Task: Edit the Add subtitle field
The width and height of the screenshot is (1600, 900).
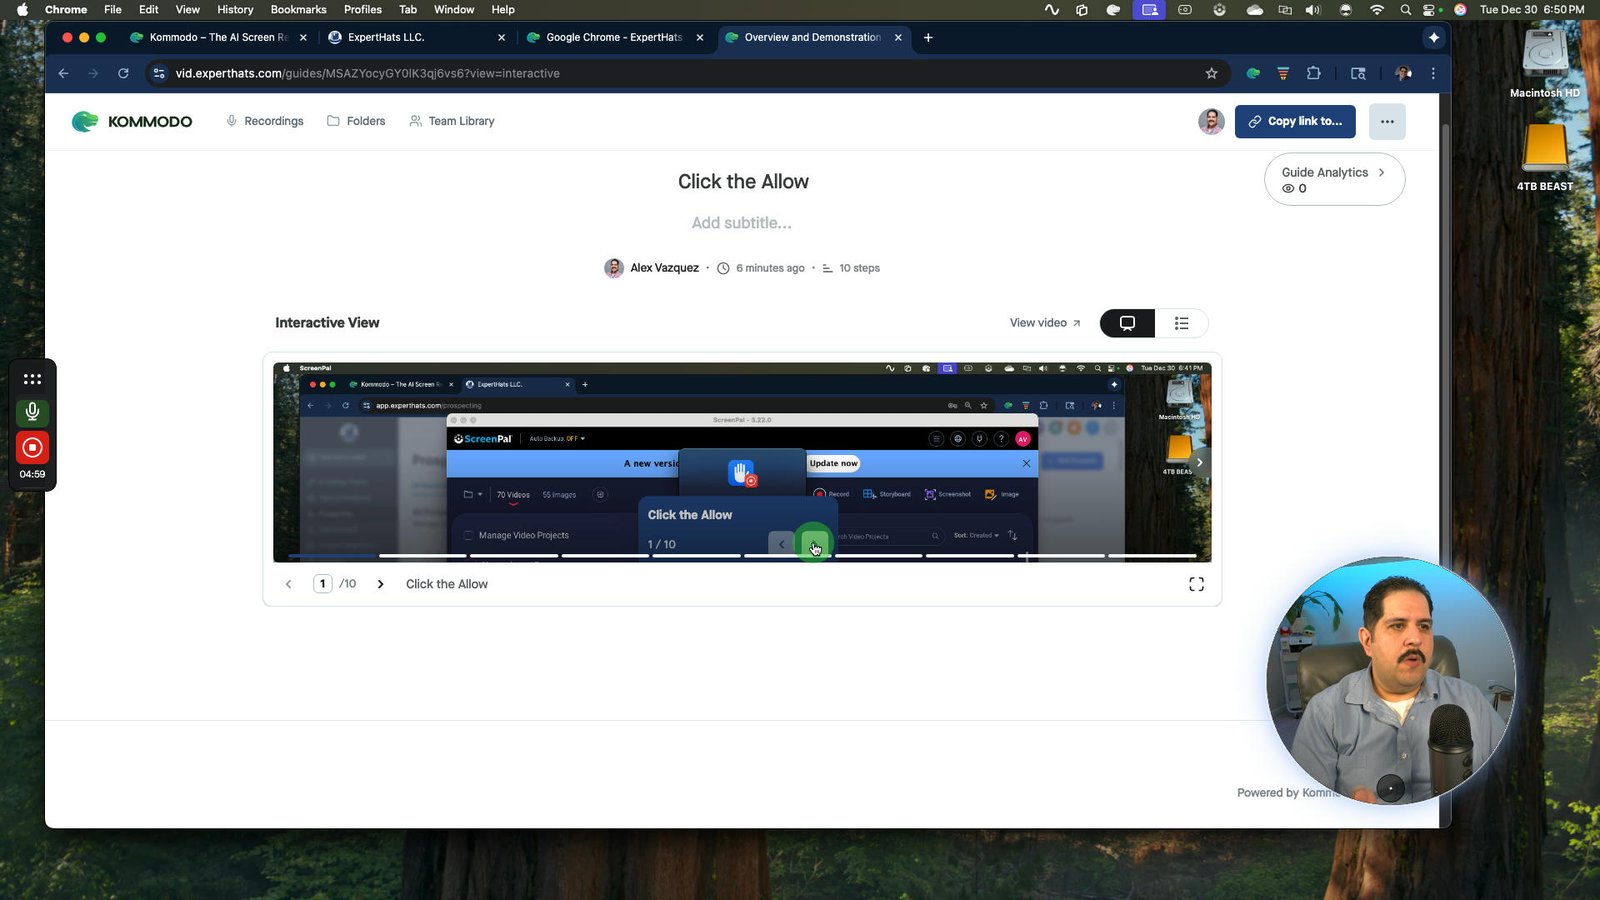Action: click(742, 223)
